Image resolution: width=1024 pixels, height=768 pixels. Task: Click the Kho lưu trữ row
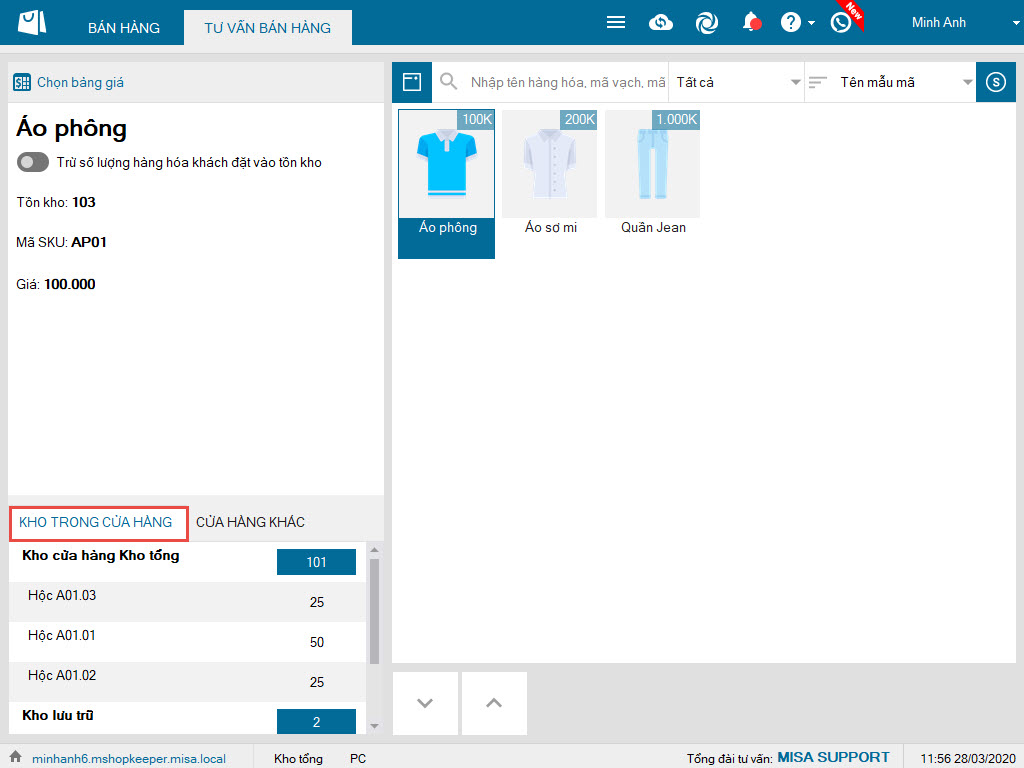coord(187,718)
